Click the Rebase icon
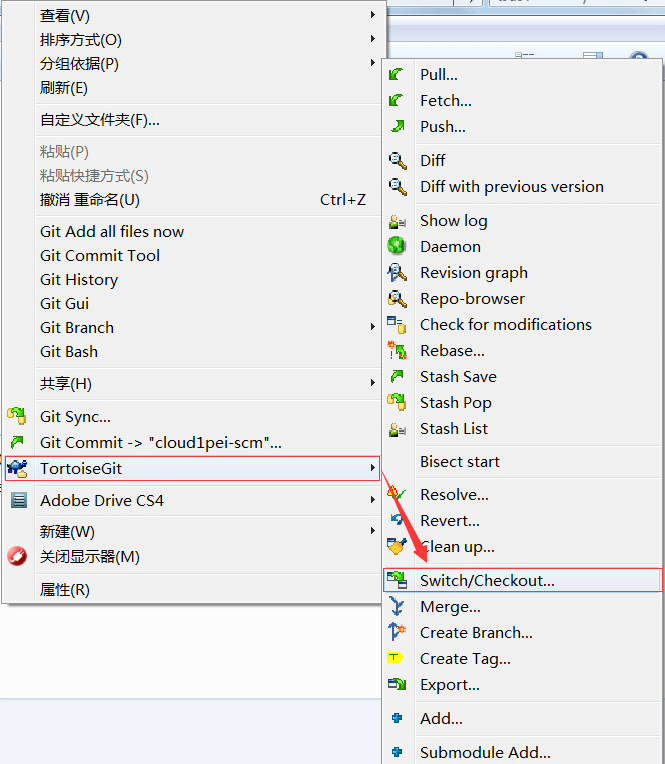Image resolution: width=665 pixels, height=764 pixels. pos(397,350)
